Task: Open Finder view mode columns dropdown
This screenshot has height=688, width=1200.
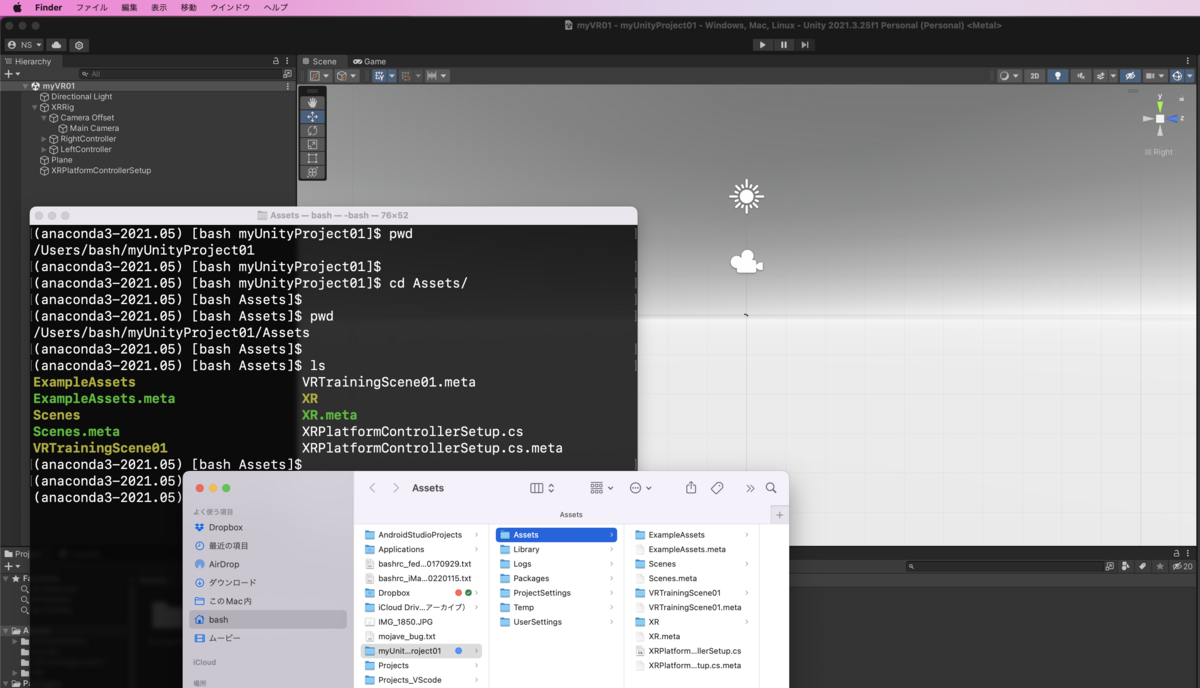Action: pos(542,488)
